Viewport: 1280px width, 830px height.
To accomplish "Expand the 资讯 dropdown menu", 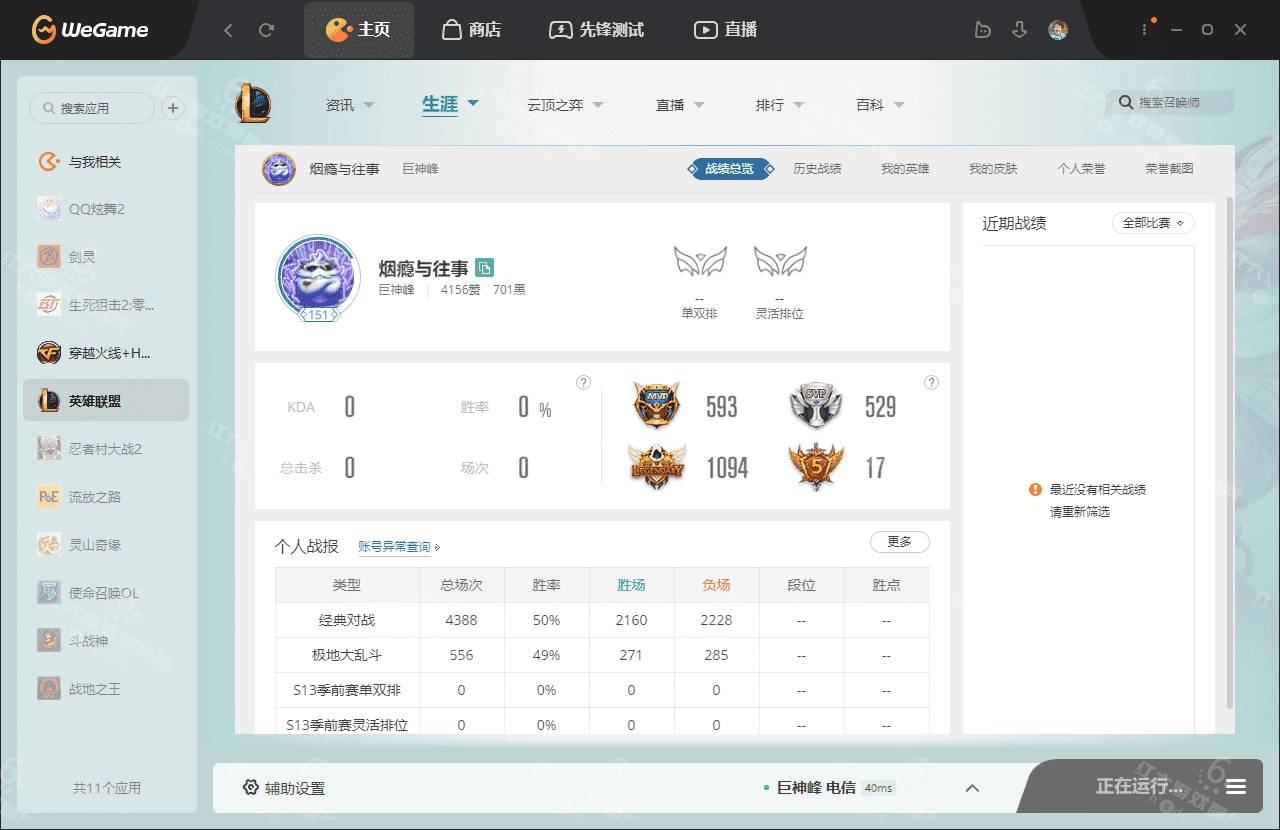I will coord(350,105).
